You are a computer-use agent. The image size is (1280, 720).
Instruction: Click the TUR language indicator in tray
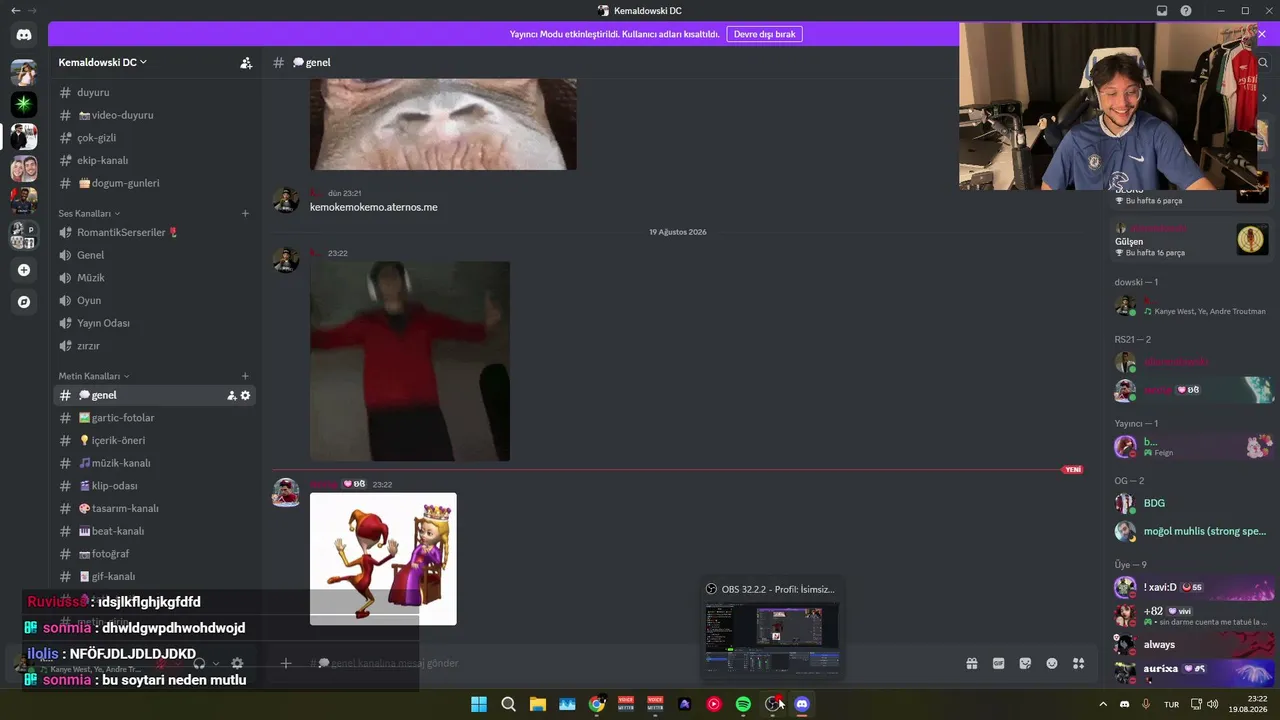(x=1171, y=704)
